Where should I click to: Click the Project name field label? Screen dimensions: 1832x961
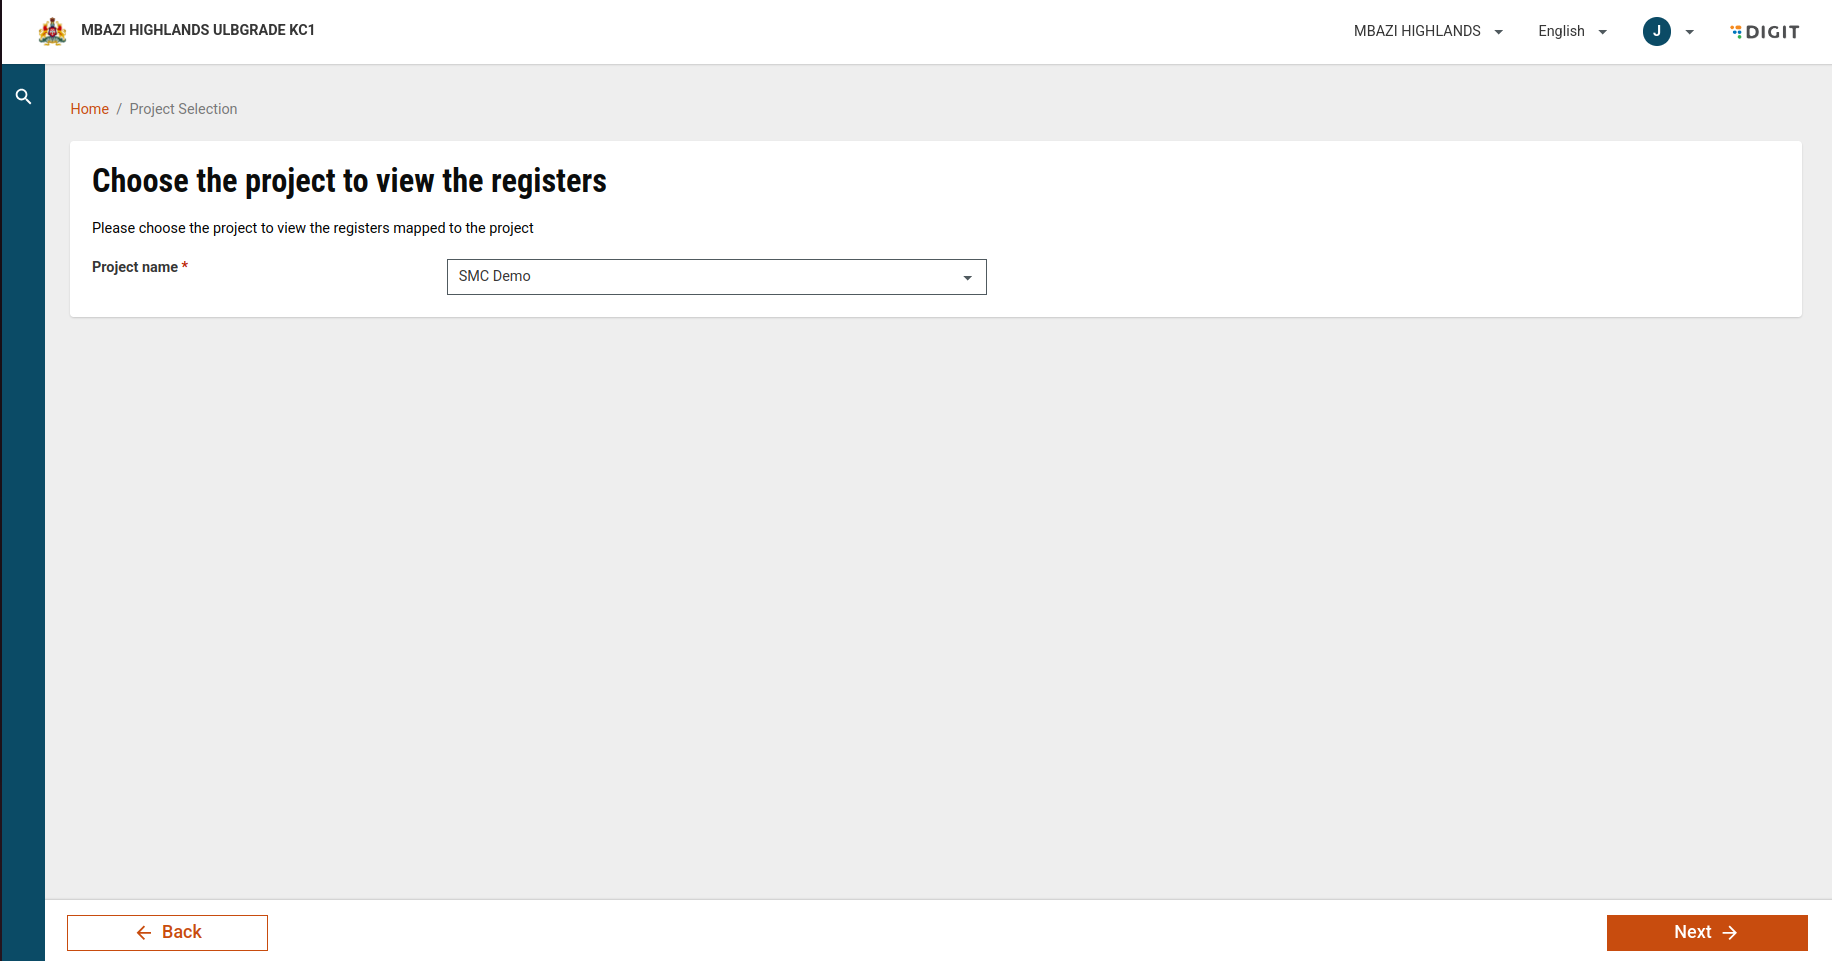click(x=135, y=267)
